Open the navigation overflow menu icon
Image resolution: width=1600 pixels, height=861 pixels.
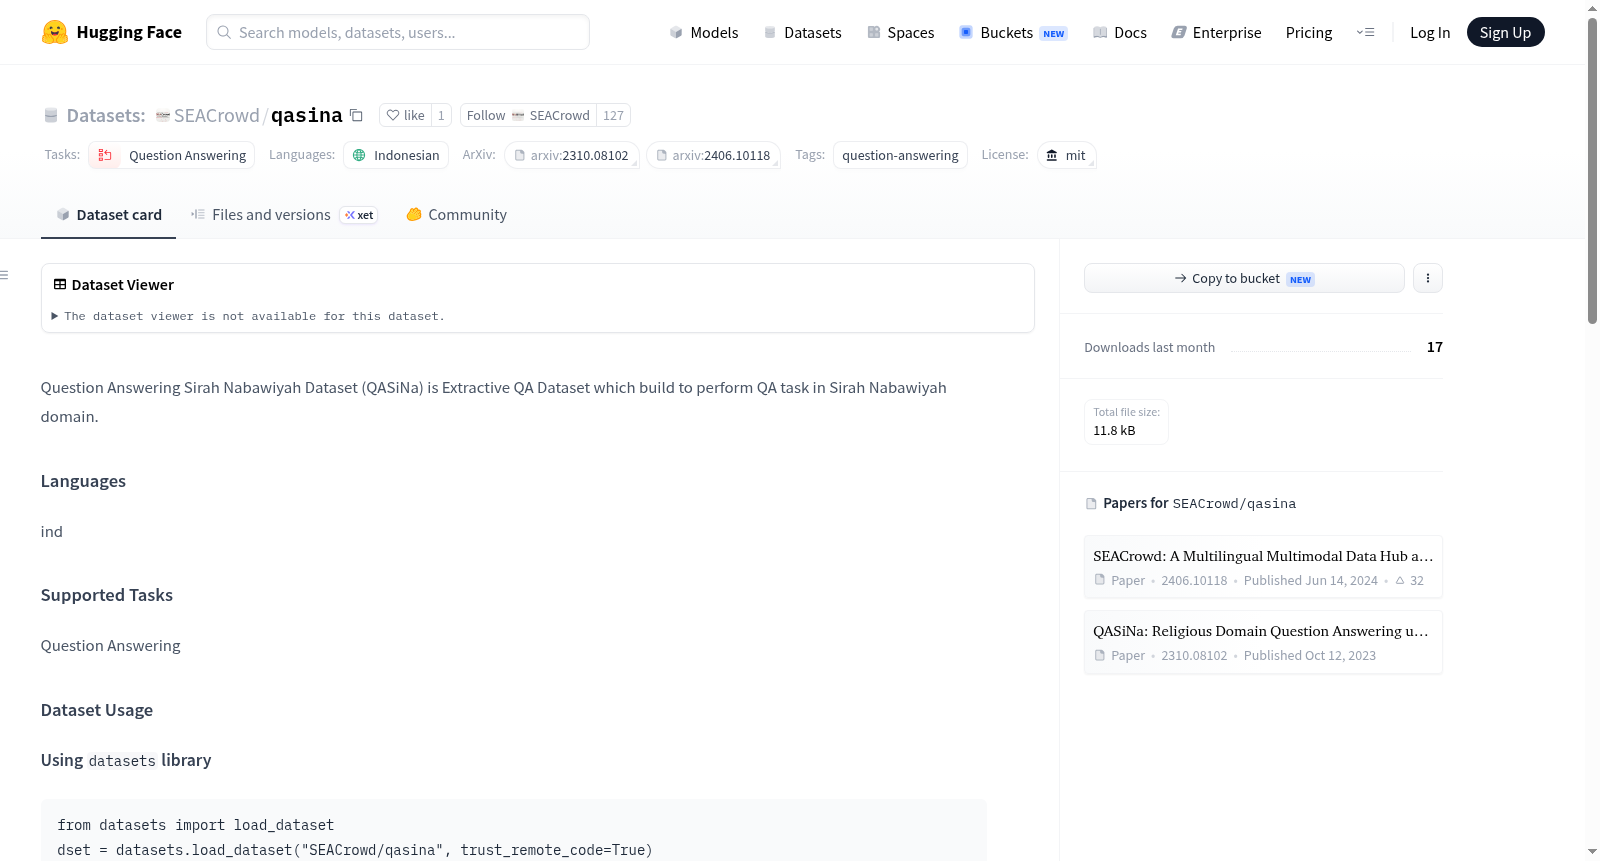tap(1365, 32)
